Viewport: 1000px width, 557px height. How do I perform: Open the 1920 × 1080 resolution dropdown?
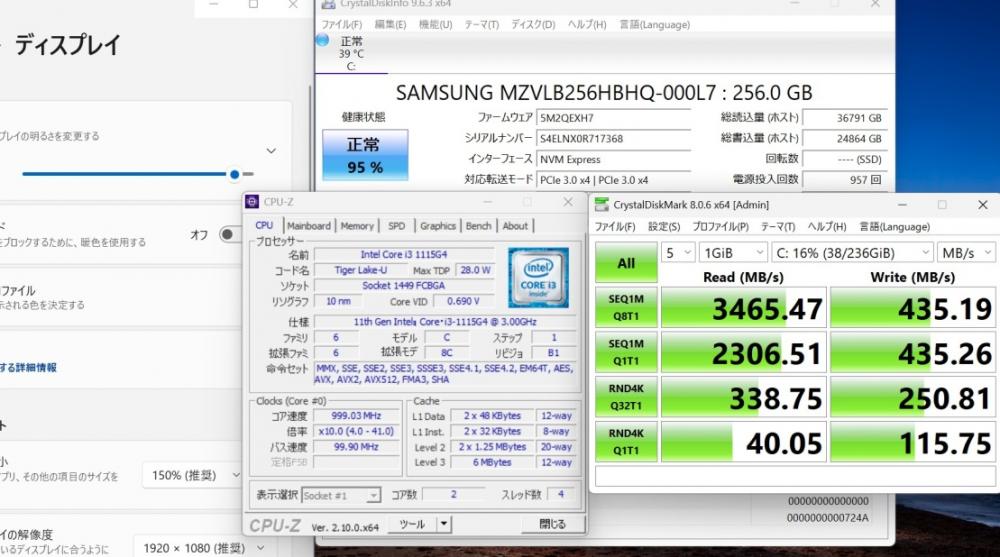[202, 548]
